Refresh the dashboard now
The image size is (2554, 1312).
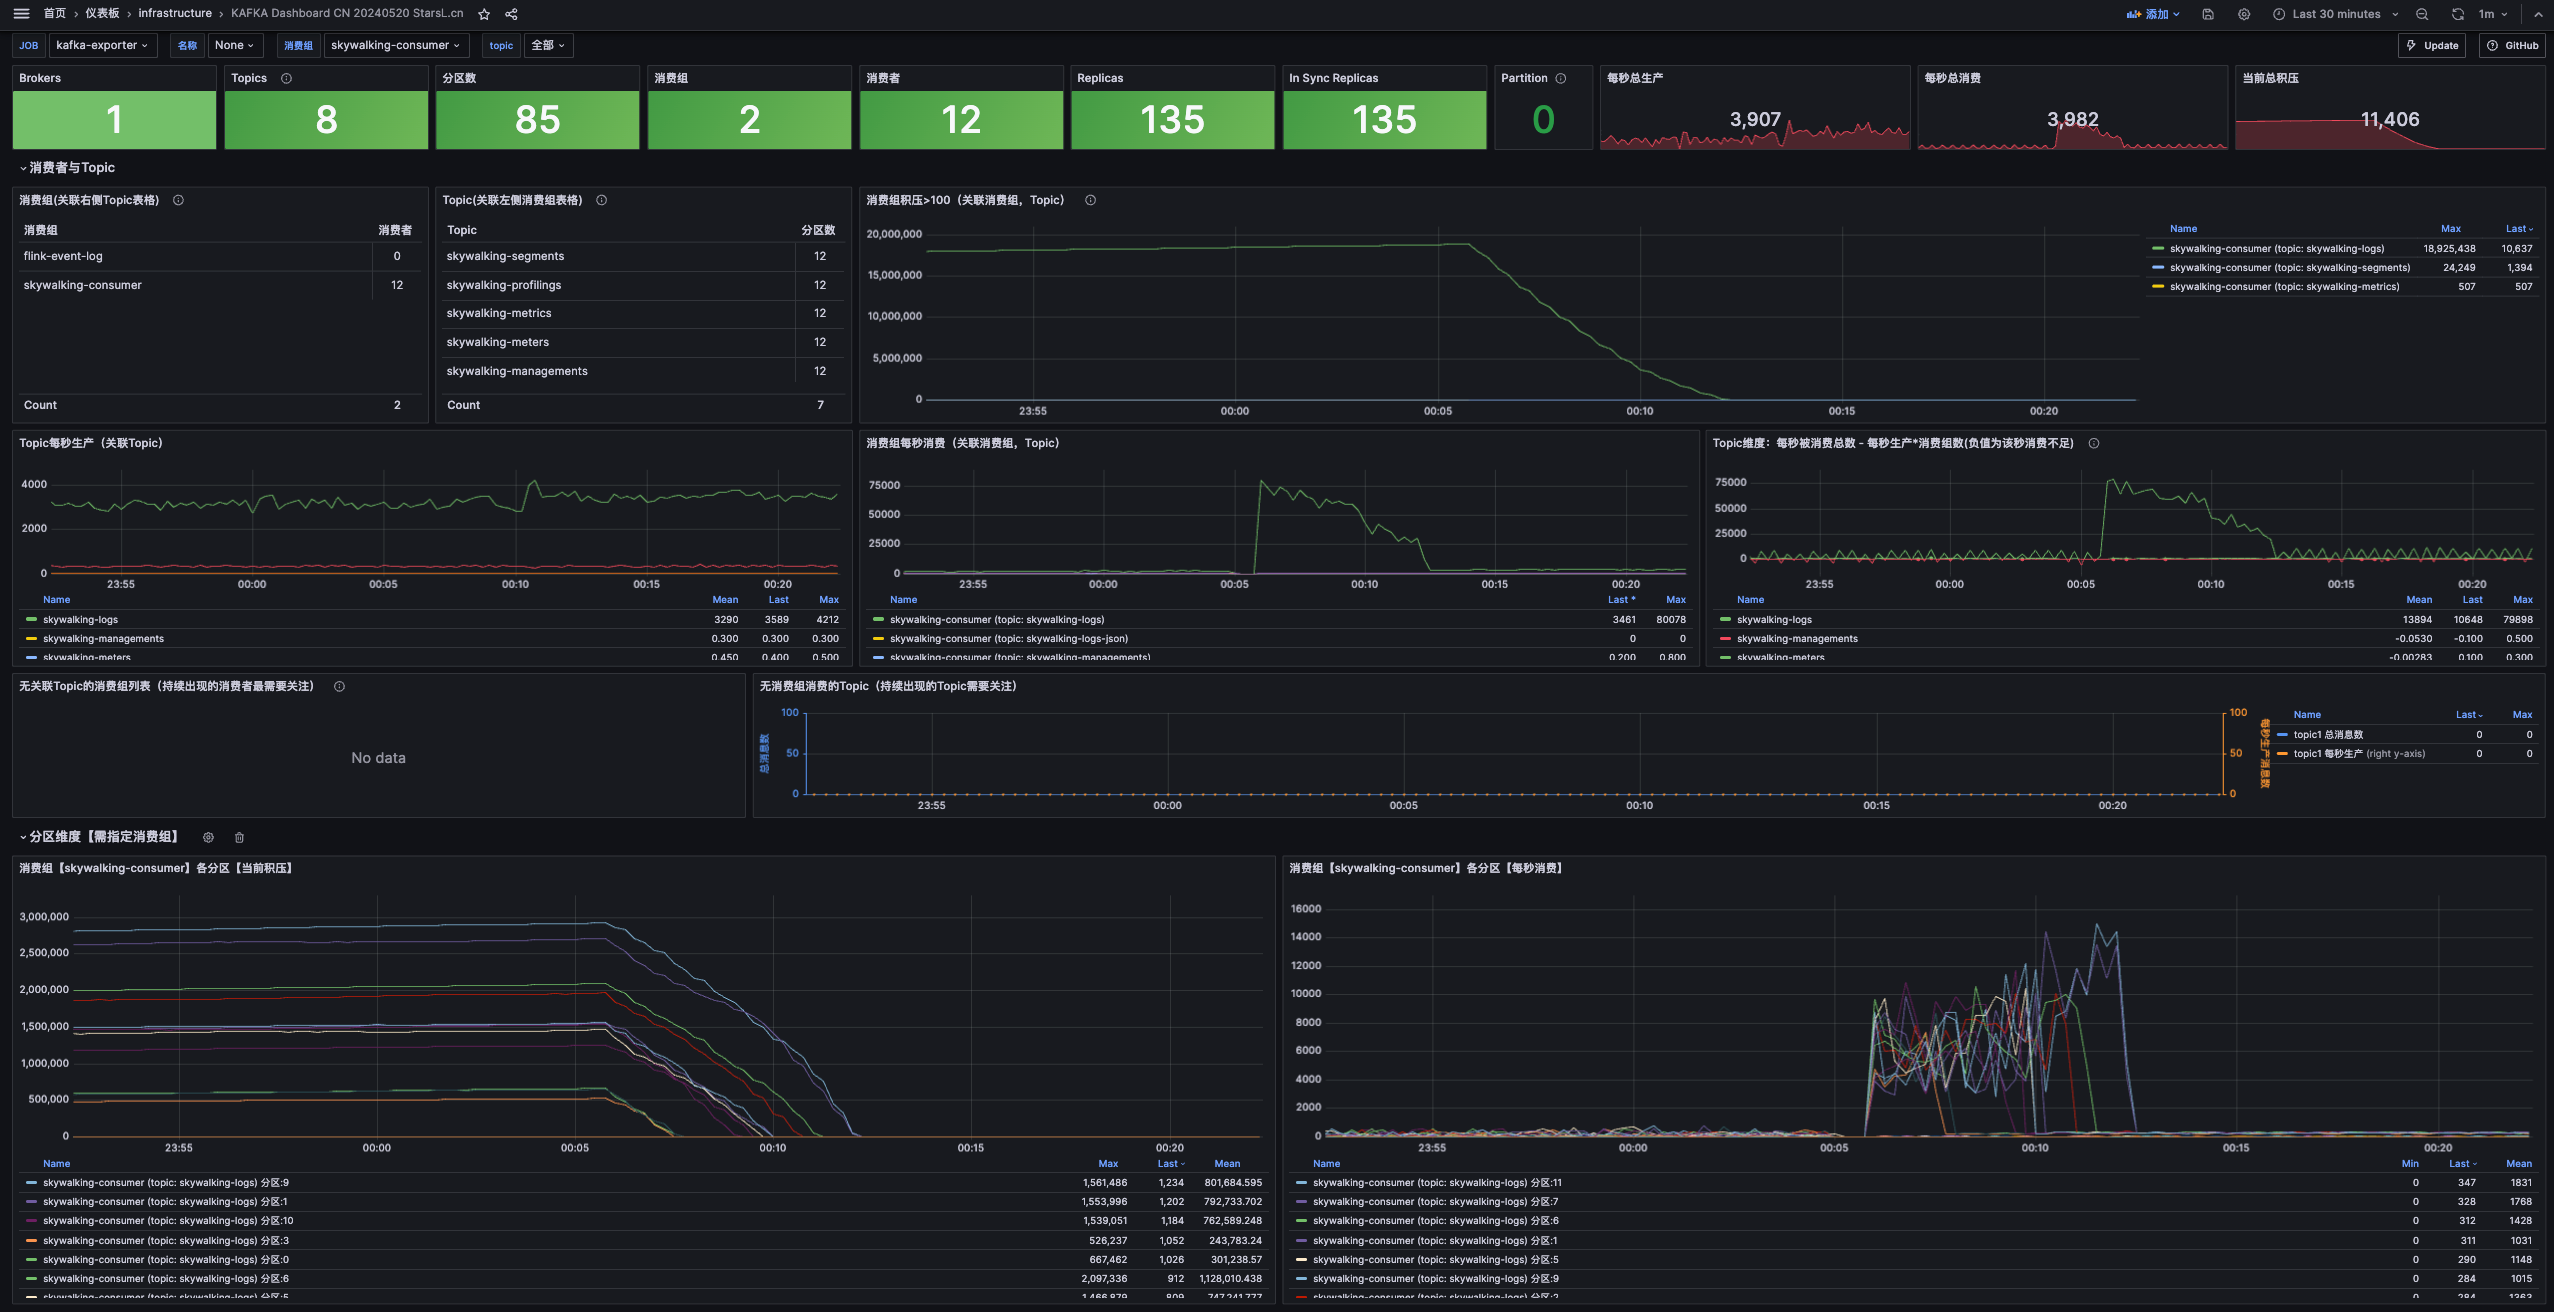[2458, 14]
